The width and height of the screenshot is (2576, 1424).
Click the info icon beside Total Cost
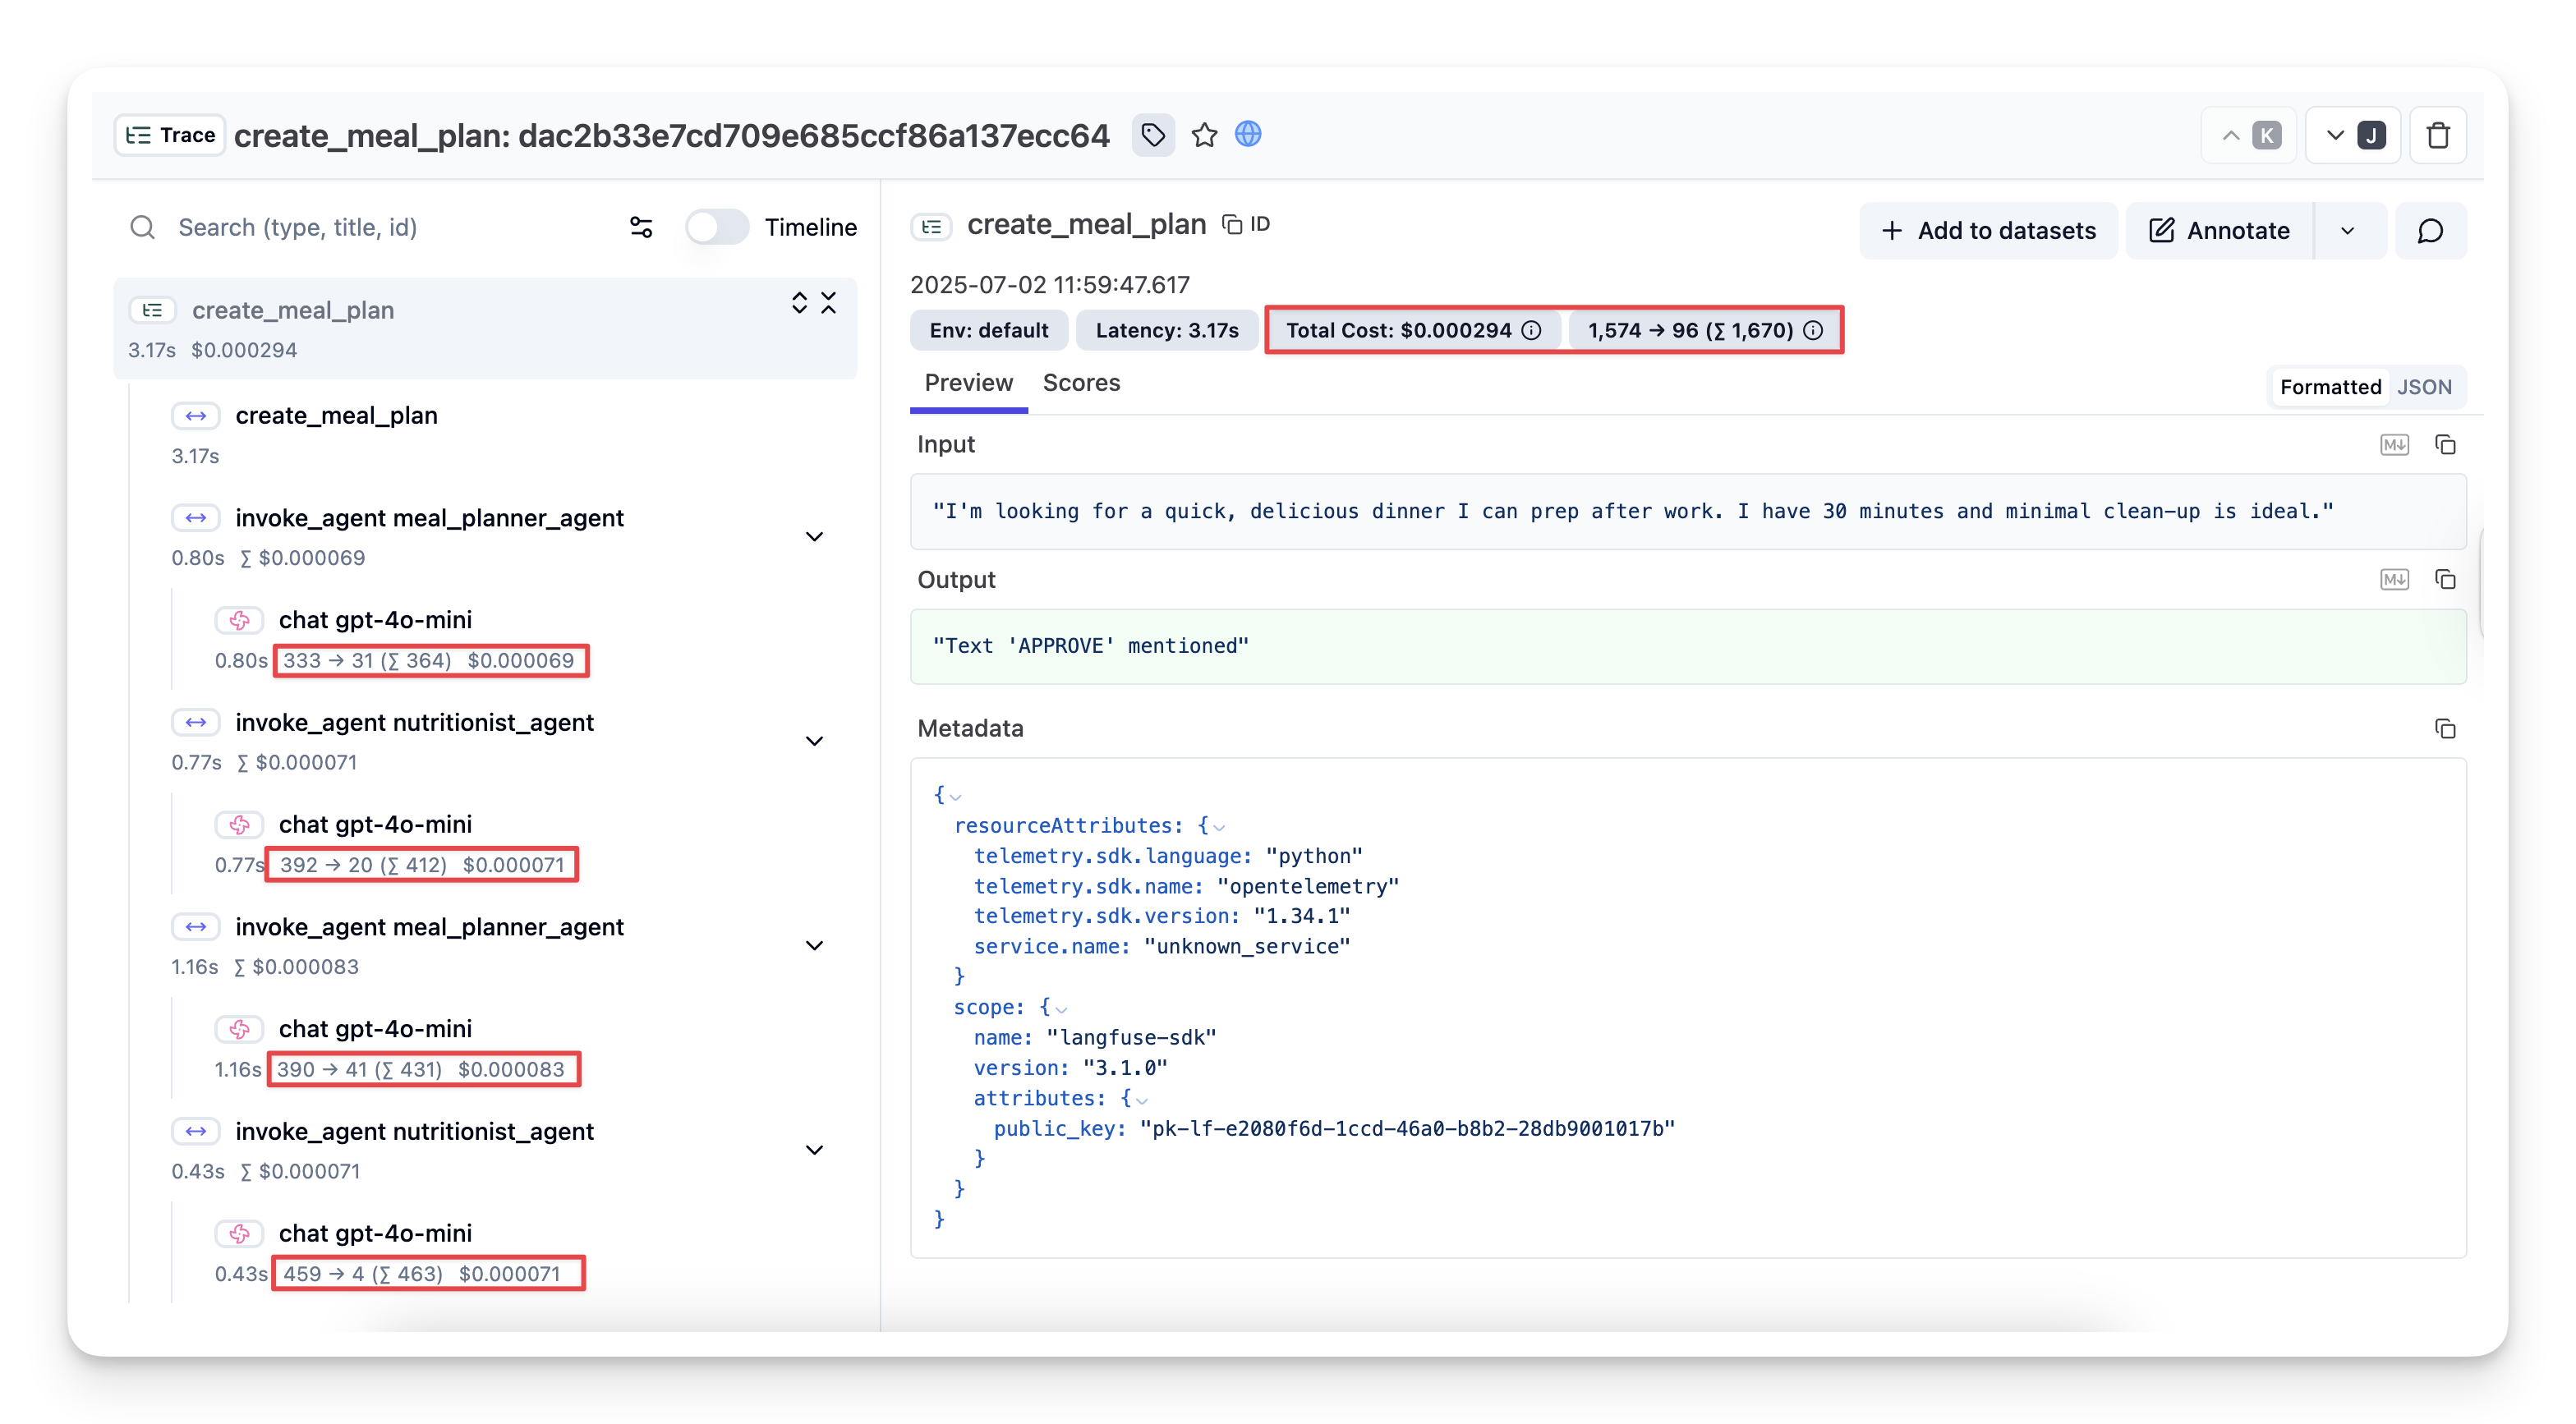coord(1531,330)
